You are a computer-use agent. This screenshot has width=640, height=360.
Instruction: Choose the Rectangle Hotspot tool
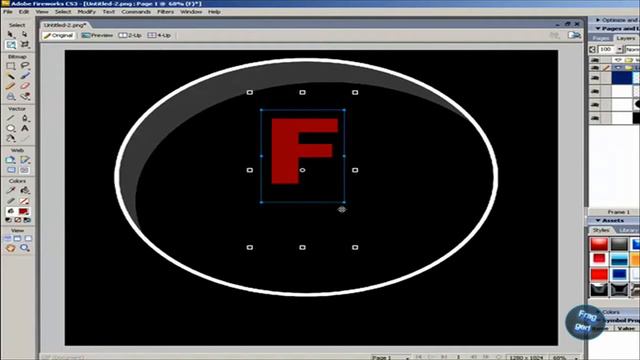coord(11,160)
